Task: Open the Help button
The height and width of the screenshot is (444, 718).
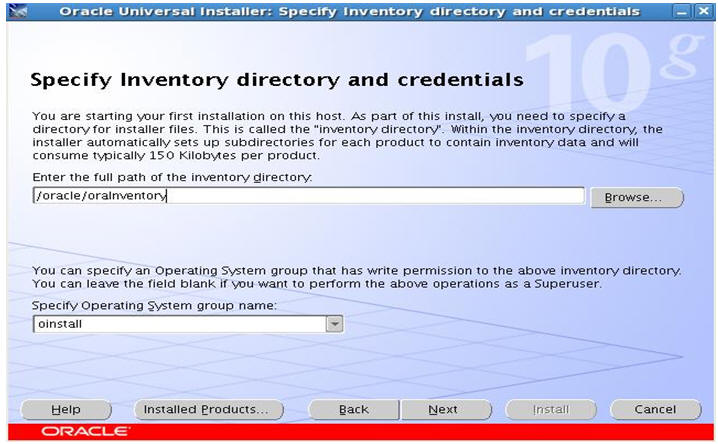Action: pyautogui.click(x=66, y=410)
